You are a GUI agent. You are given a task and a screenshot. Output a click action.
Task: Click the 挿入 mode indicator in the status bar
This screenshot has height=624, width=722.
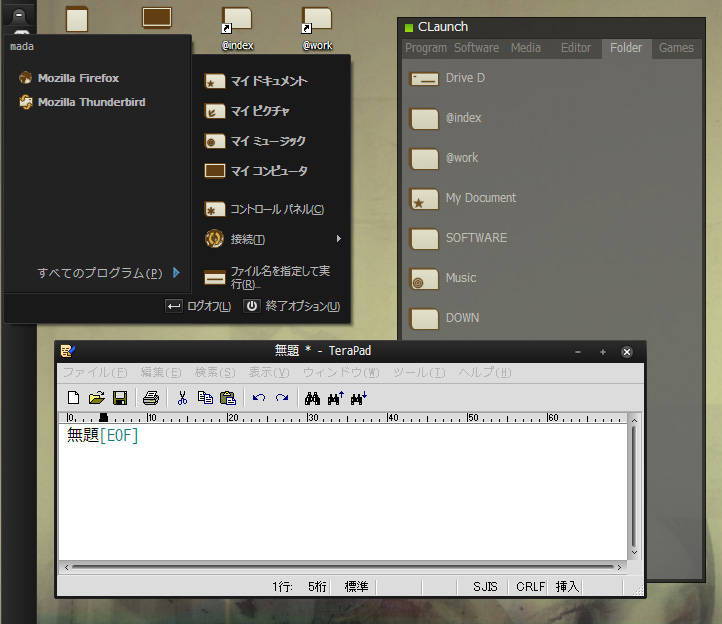pos(567,586)
